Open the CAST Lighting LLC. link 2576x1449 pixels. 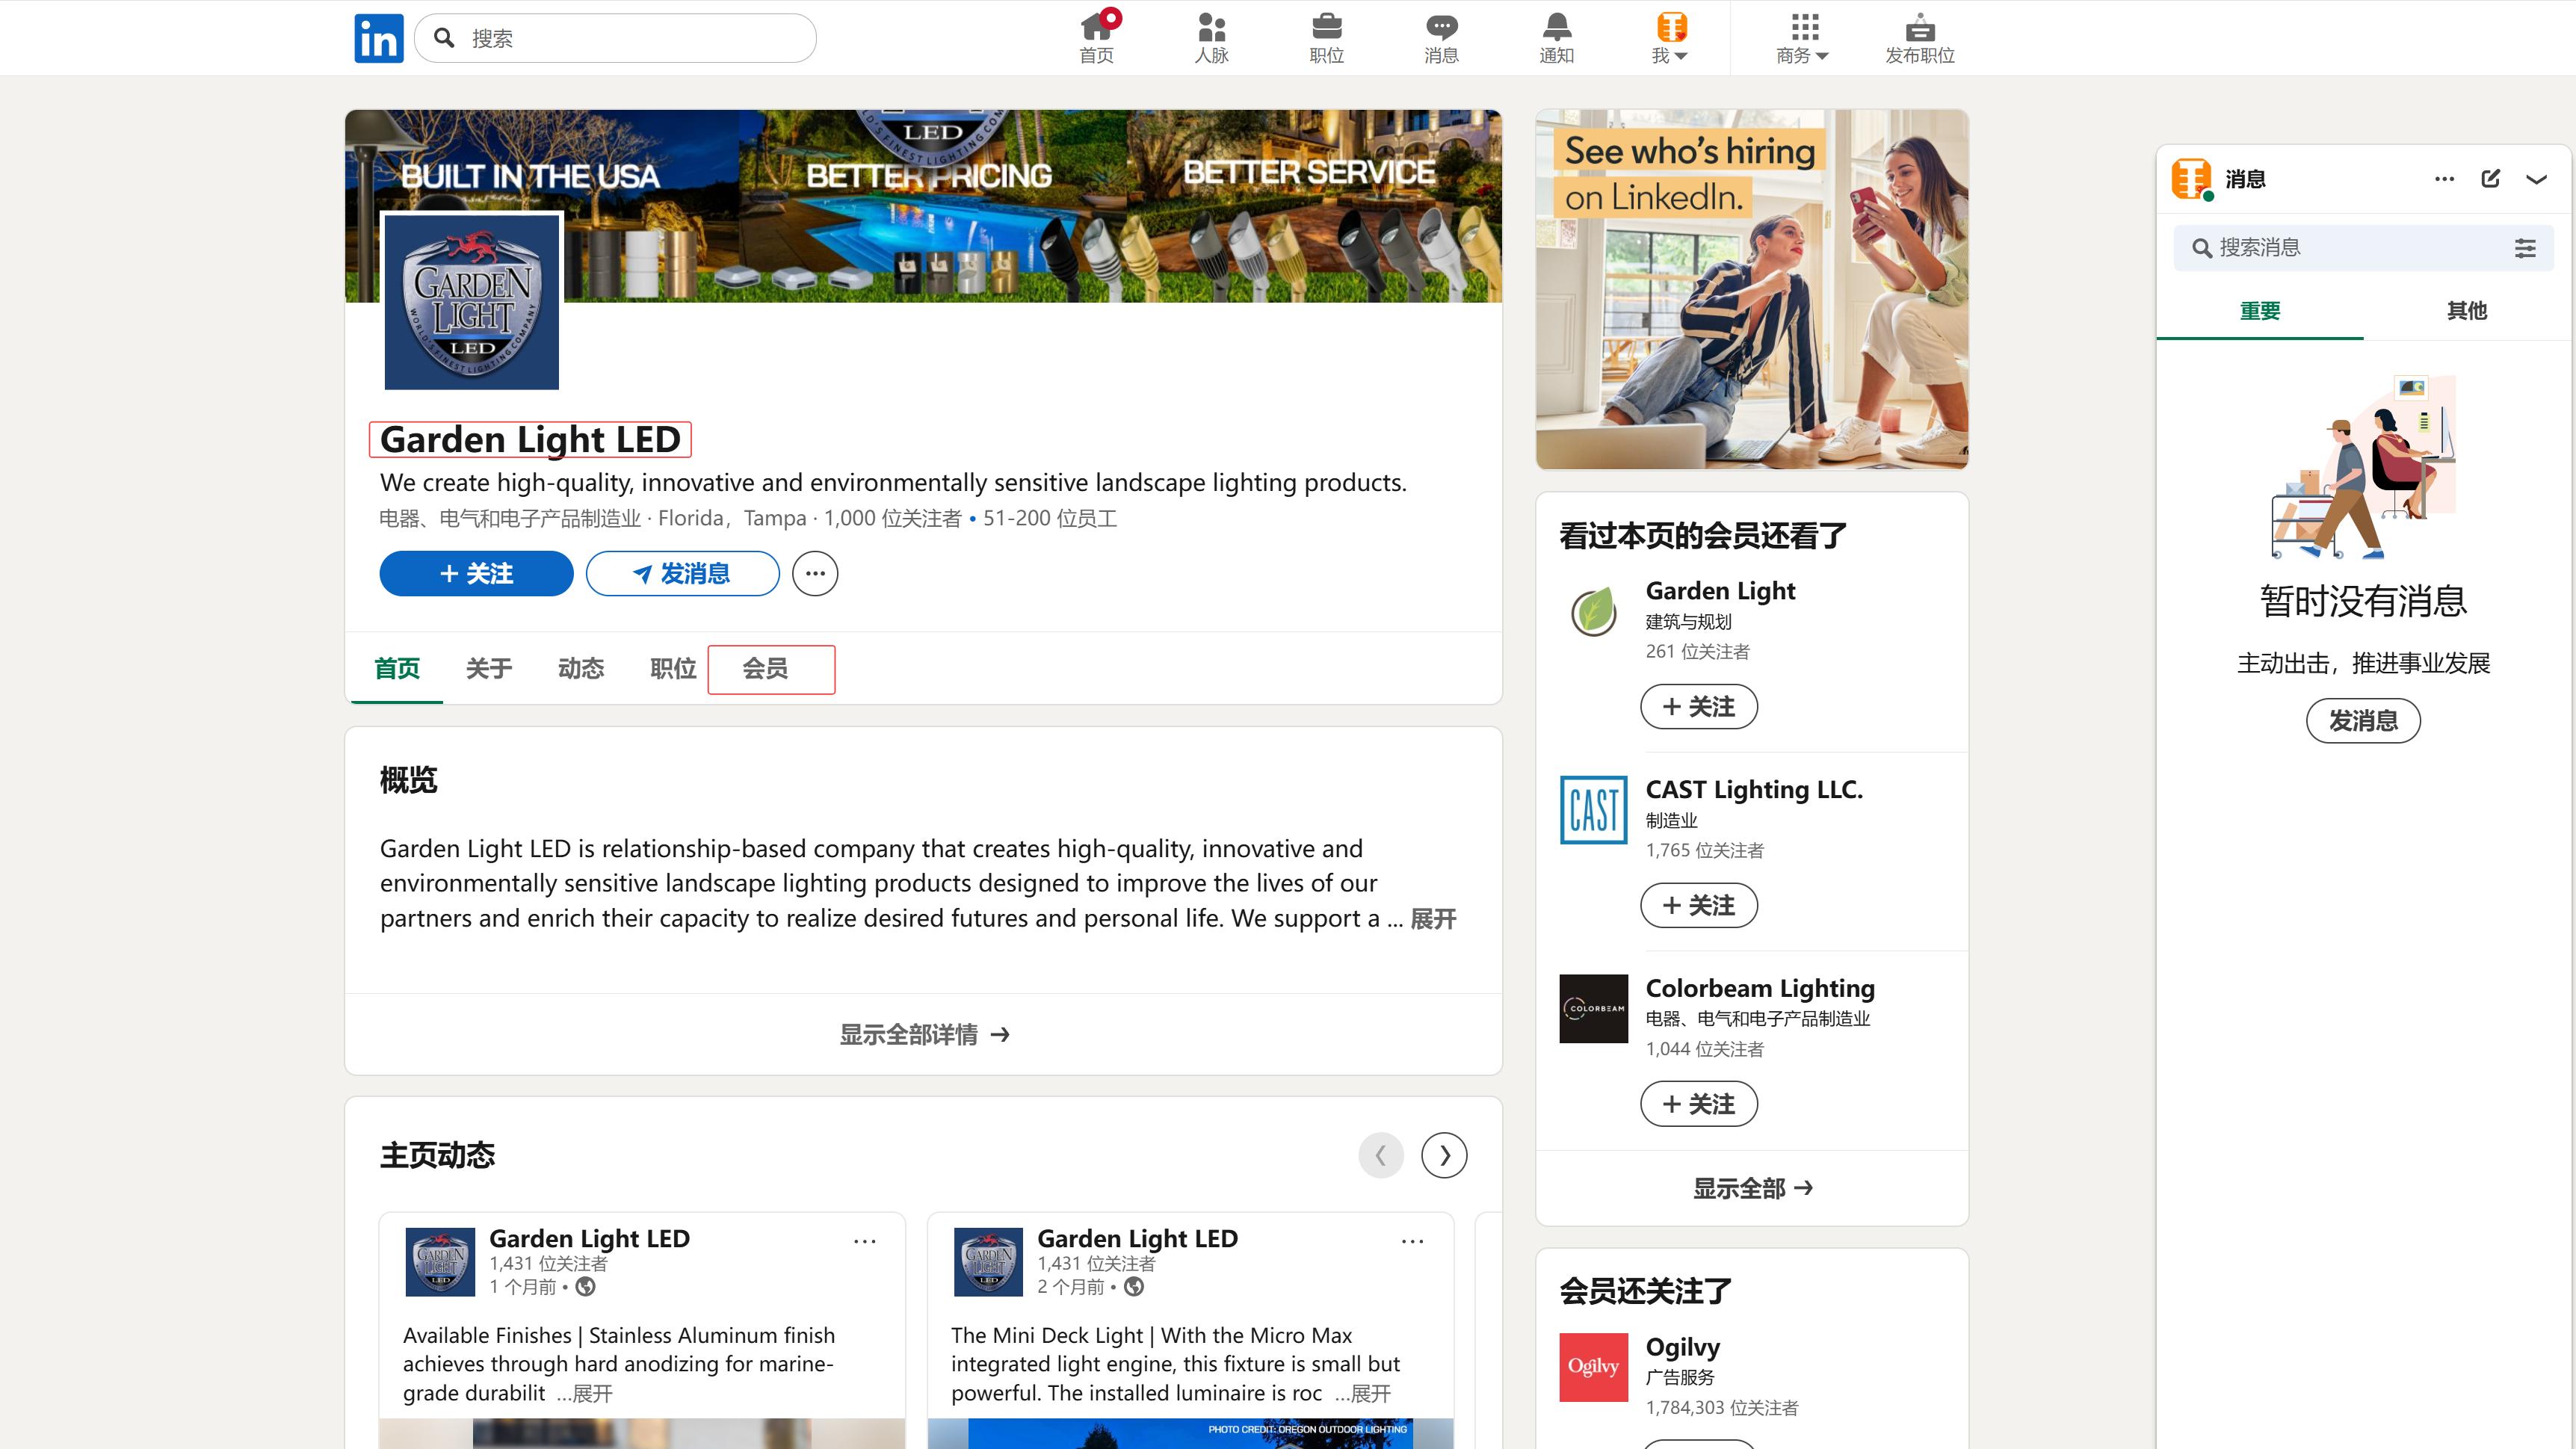coord(1754,789)
